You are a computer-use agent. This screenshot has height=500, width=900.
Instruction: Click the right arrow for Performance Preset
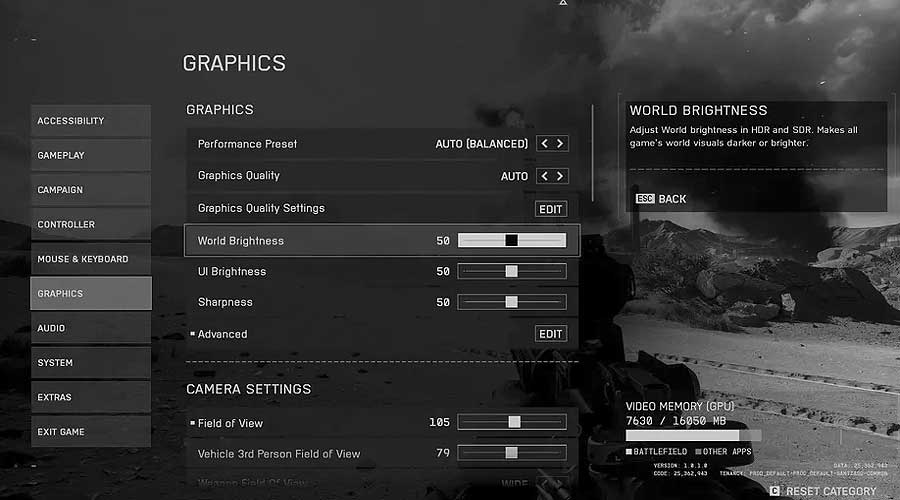(x=560, y=144)
